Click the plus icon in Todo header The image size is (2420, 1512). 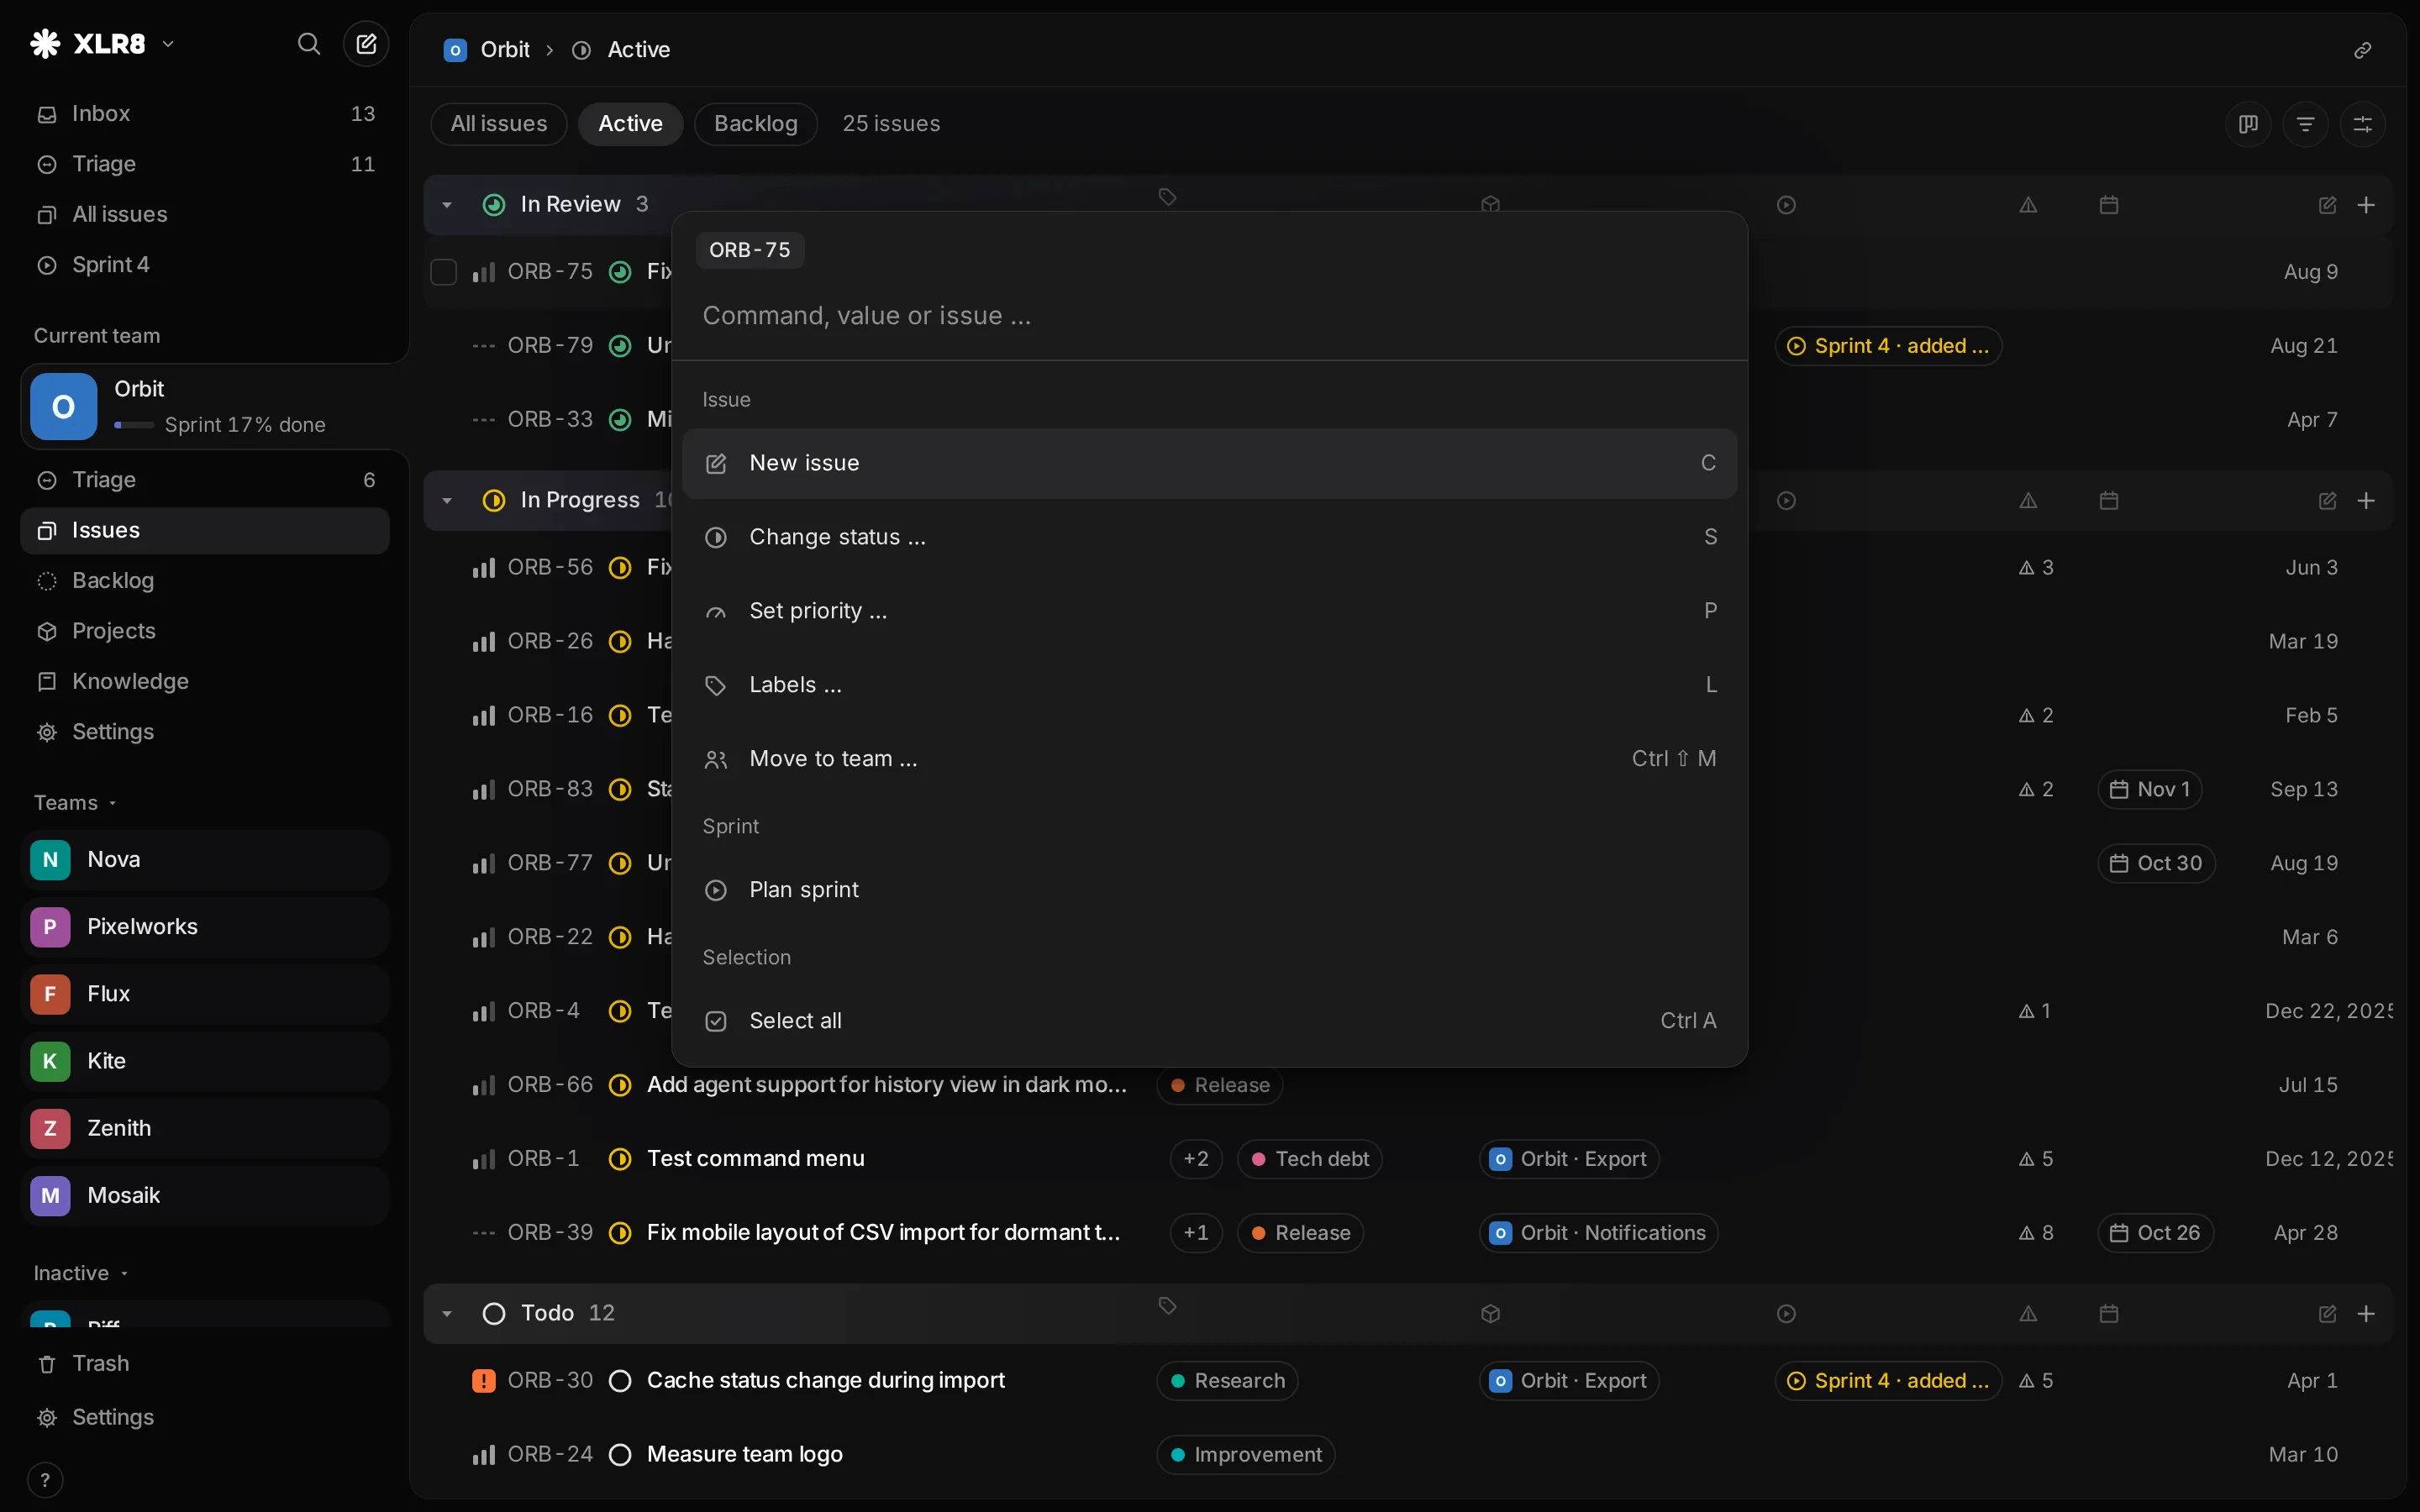pos(2366,1314)
